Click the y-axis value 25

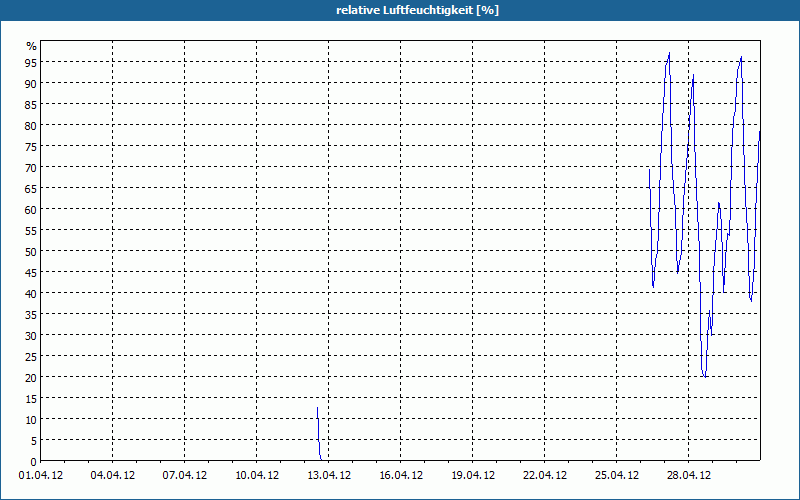[31, 357]
